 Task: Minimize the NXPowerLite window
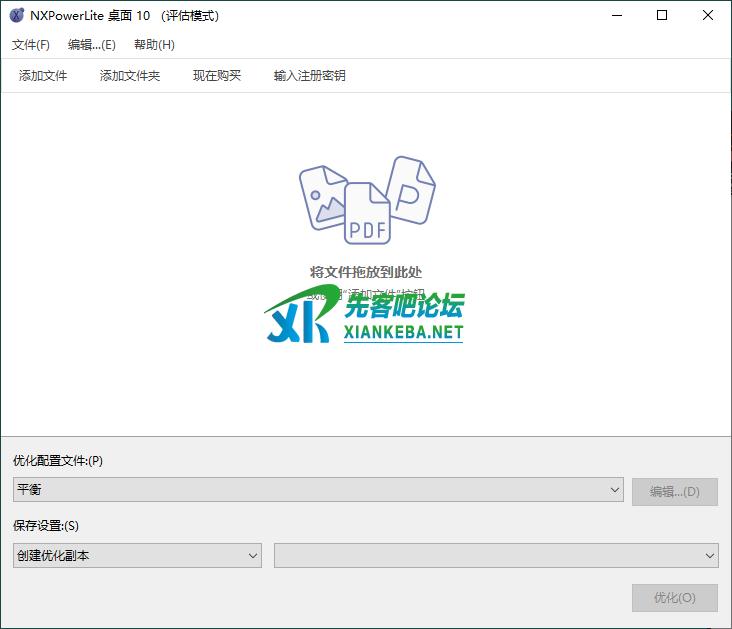(616, 16)
